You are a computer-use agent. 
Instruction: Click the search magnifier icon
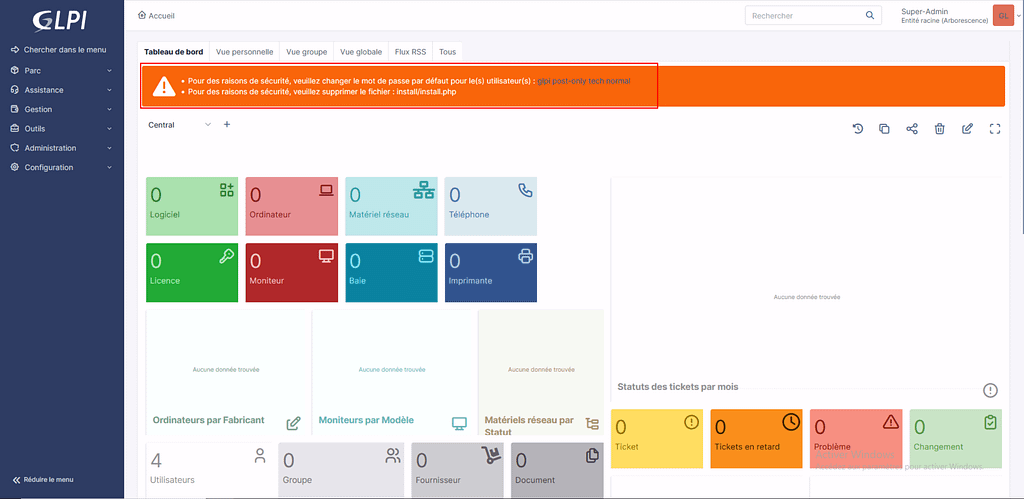870,16
